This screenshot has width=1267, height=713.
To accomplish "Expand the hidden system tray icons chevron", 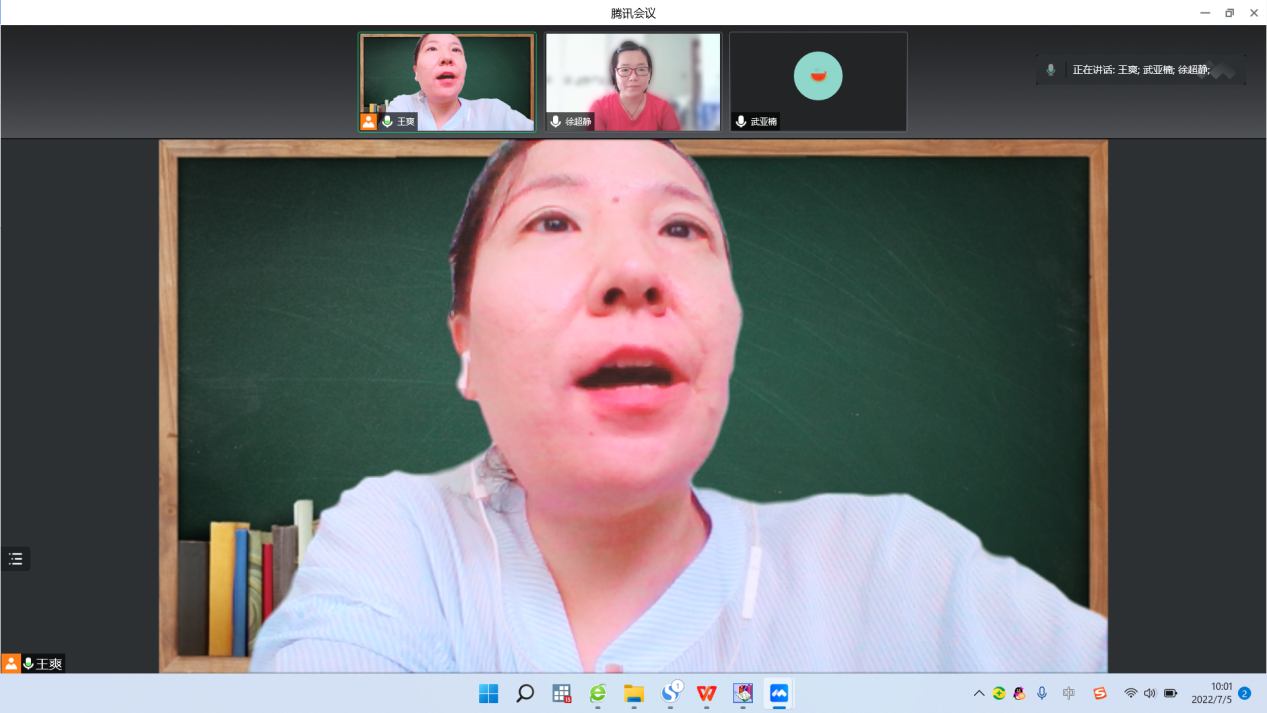I will 979,693.
